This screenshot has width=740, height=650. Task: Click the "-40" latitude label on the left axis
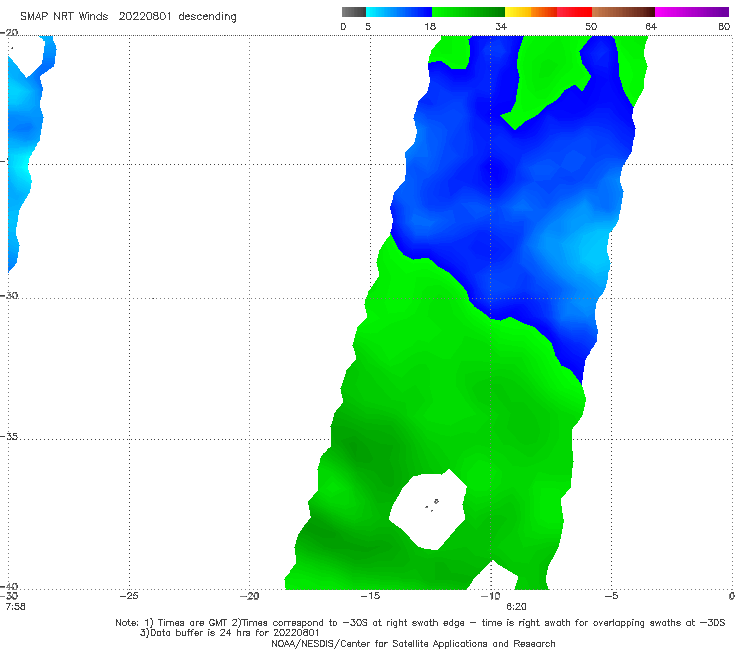click(x=9, y=587)
